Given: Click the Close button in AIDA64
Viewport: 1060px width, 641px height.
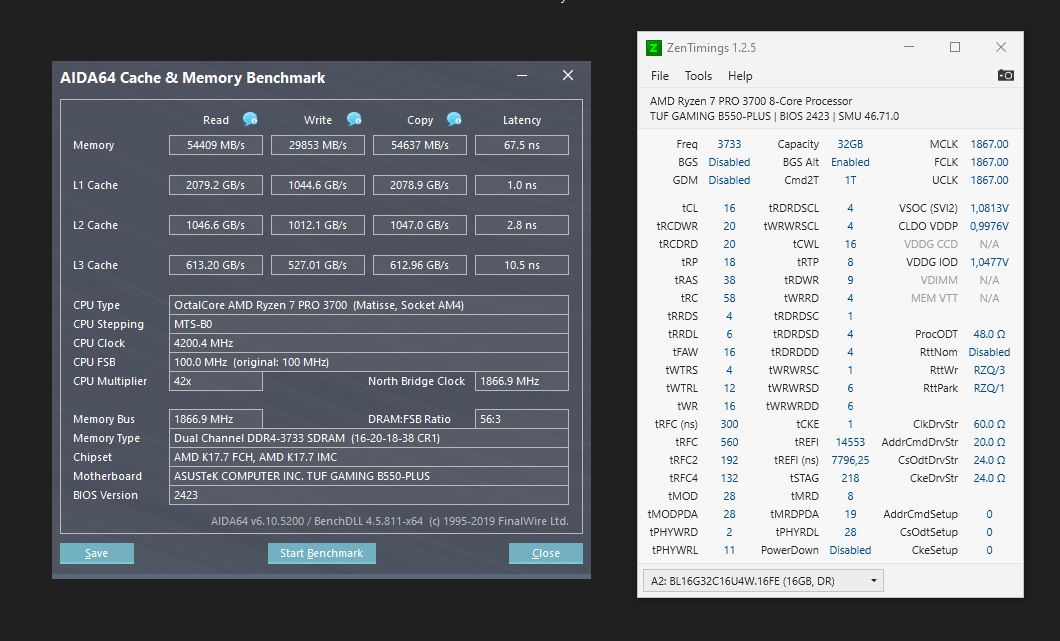Looking at the screenshot, I should pos(546,553).
